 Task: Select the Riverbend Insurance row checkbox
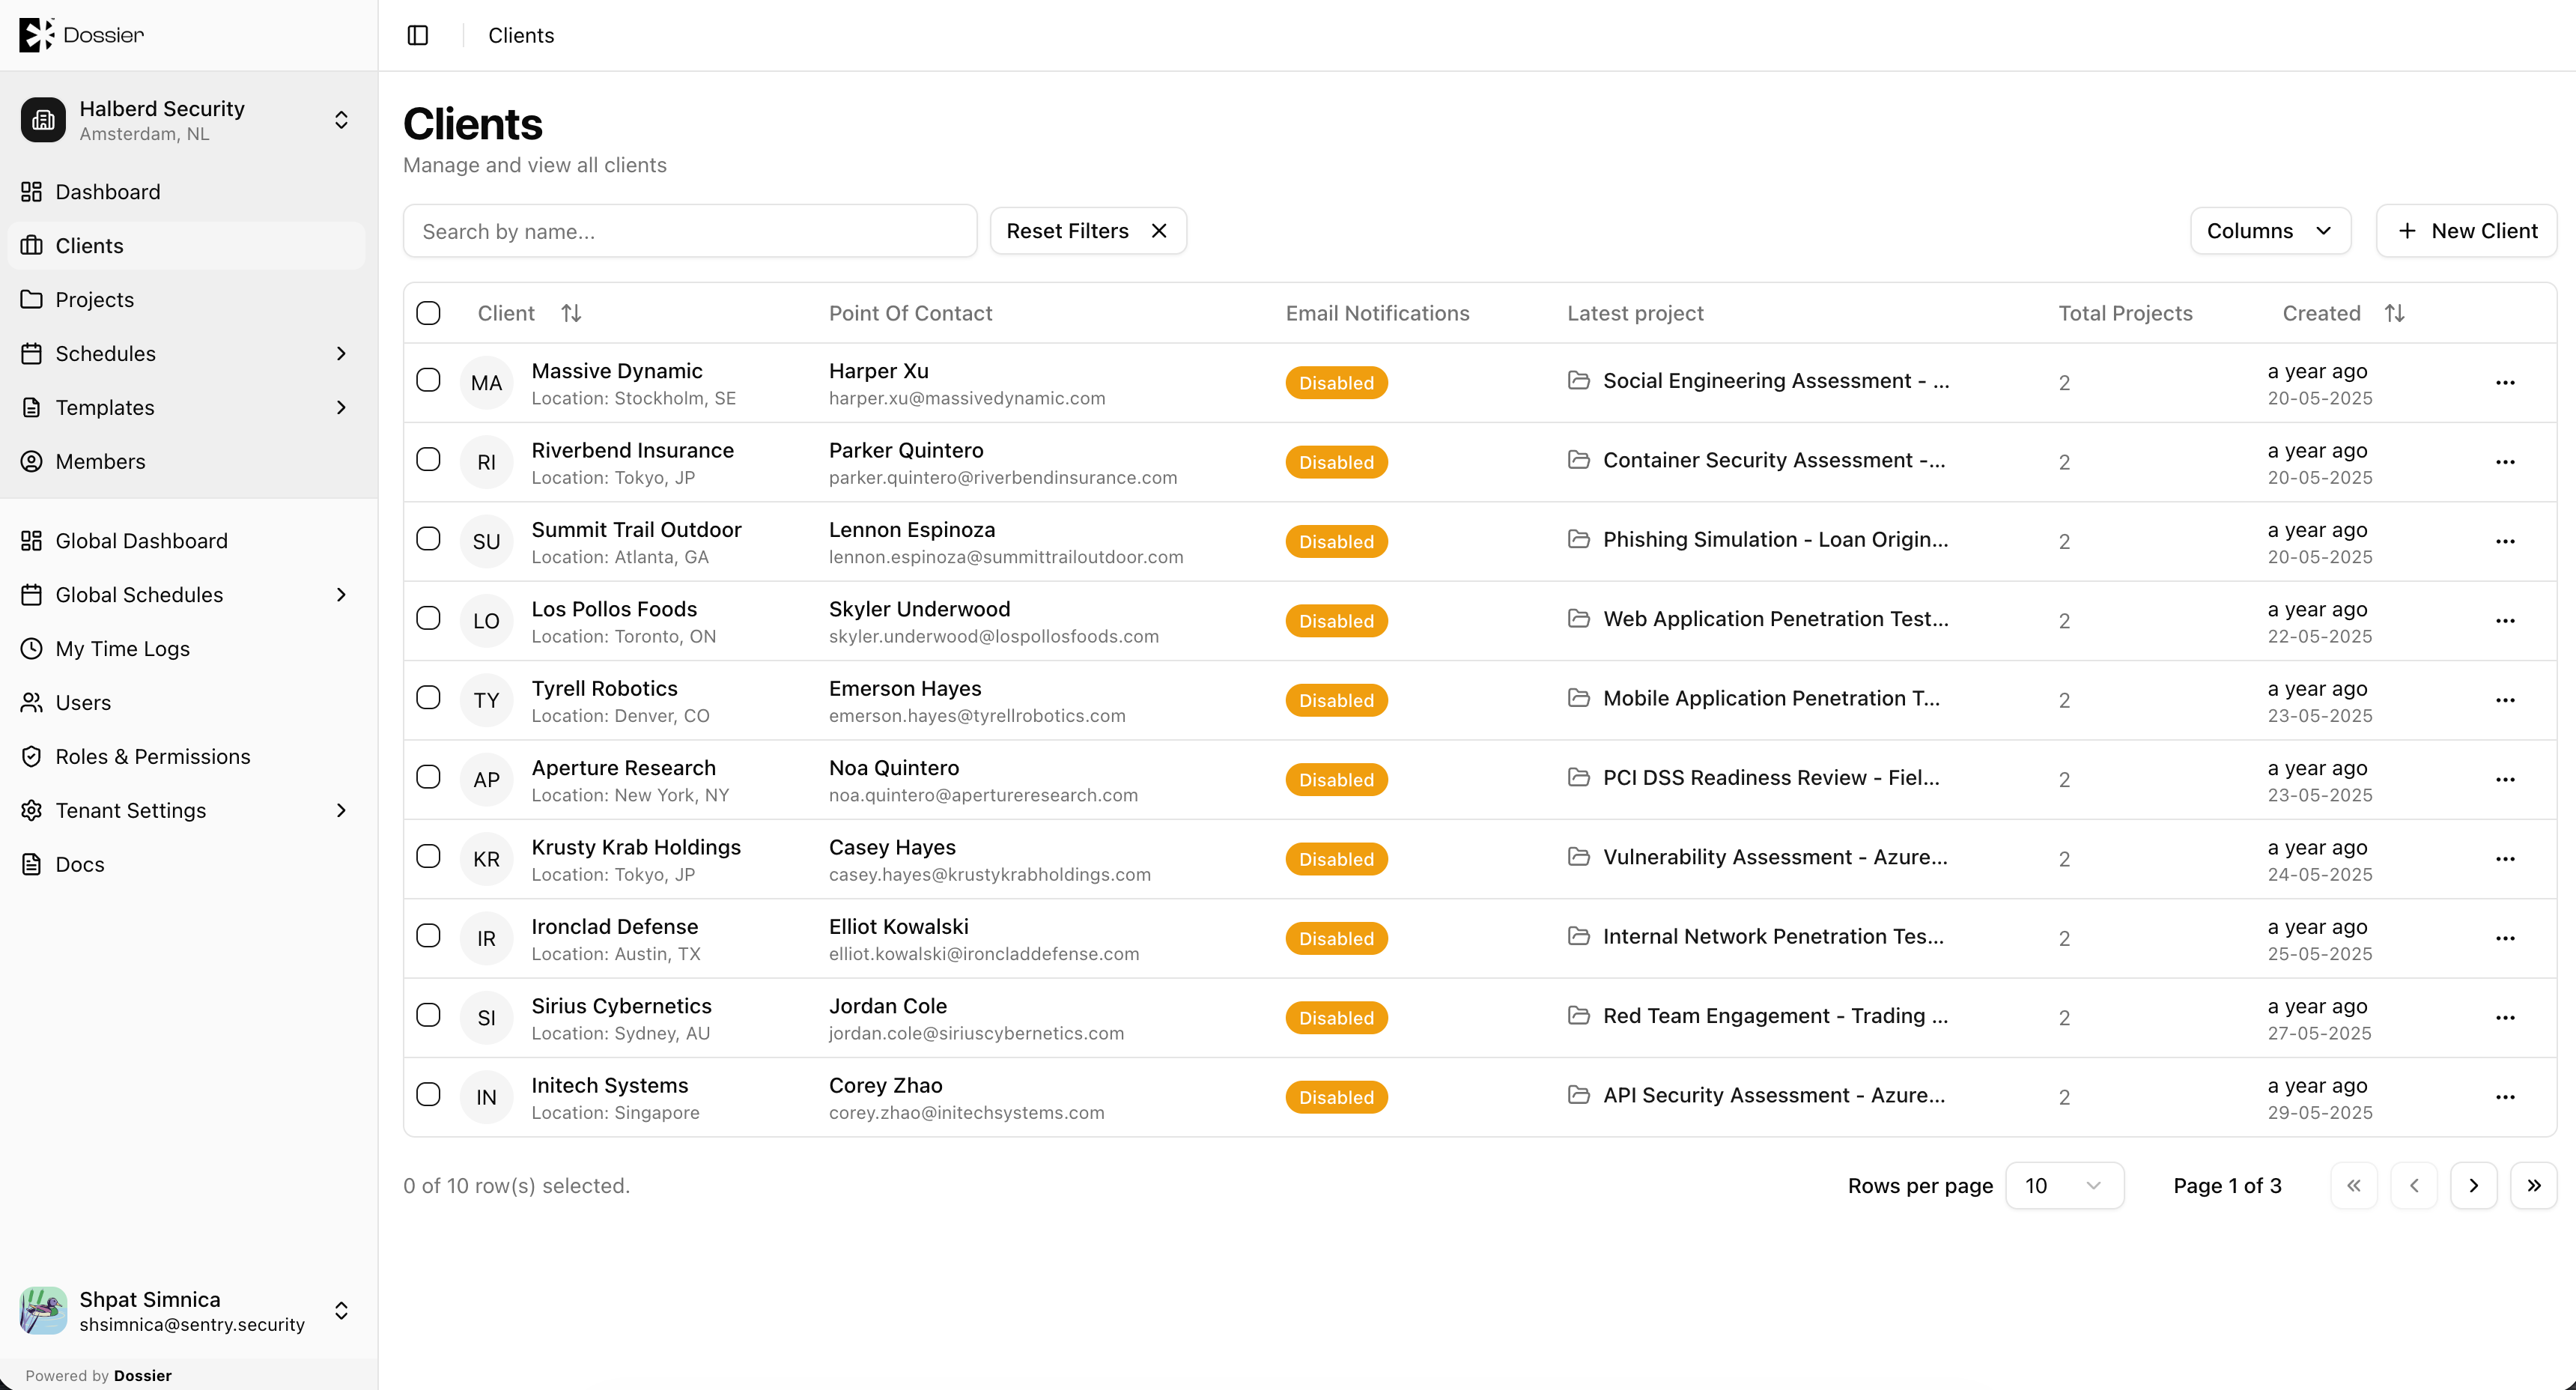(428, 459)
